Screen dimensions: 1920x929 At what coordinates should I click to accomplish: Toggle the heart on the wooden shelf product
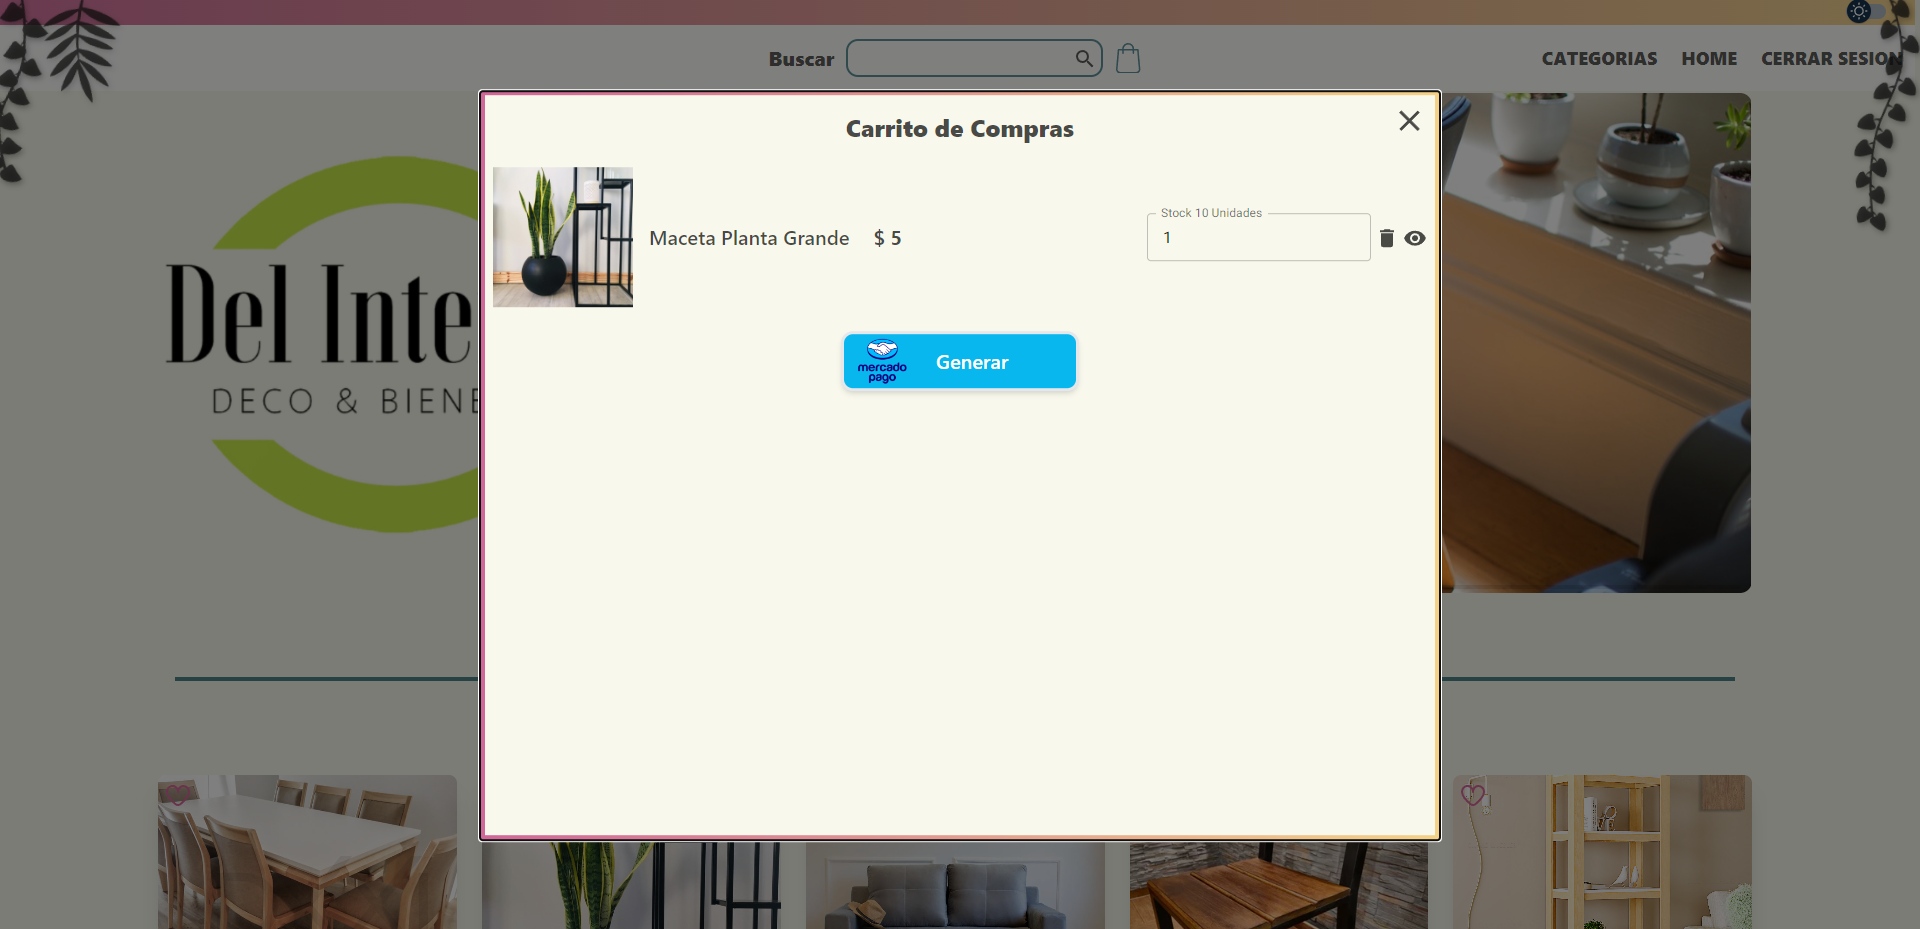click(1472, 795)
